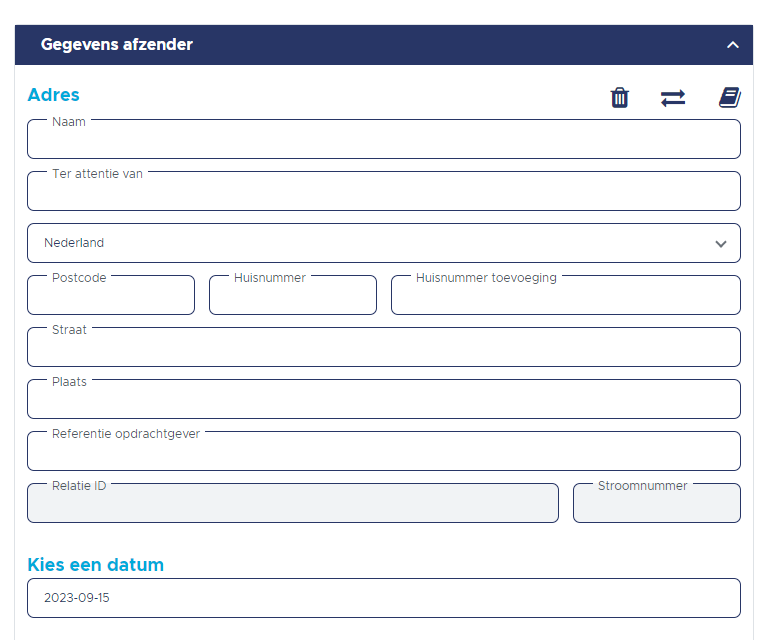The image size is (759, 640).
Task: Open the address book icon
Action: (x=730, y=97)
